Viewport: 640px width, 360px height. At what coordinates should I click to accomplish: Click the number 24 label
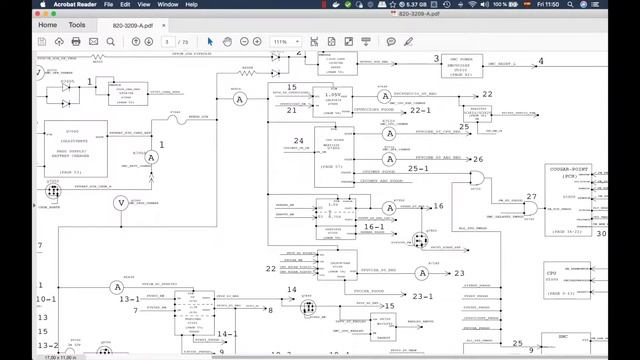(299, 141)
